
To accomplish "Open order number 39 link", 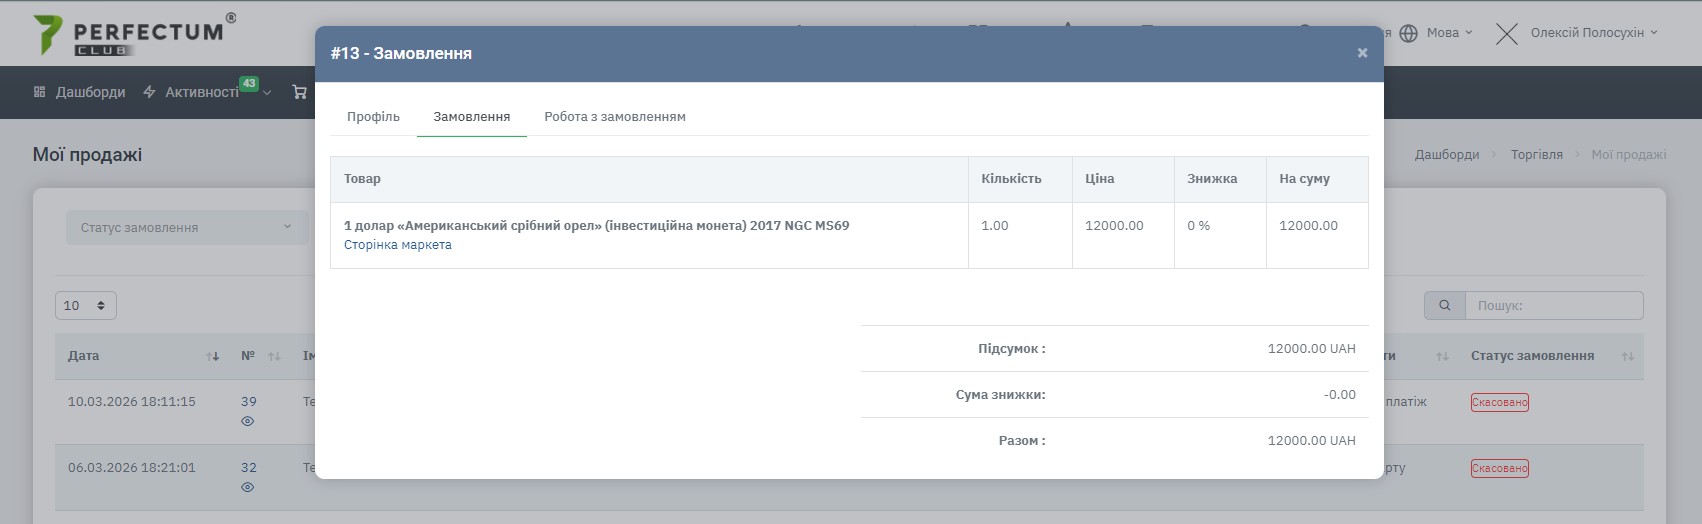I will coord(248,402).
